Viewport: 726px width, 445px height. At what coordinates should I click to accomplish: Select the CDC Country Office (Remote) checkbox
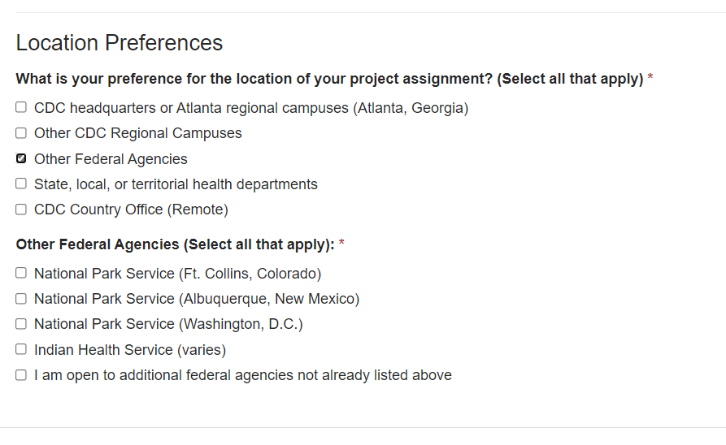pyautogui.click(x=21, y=210)
